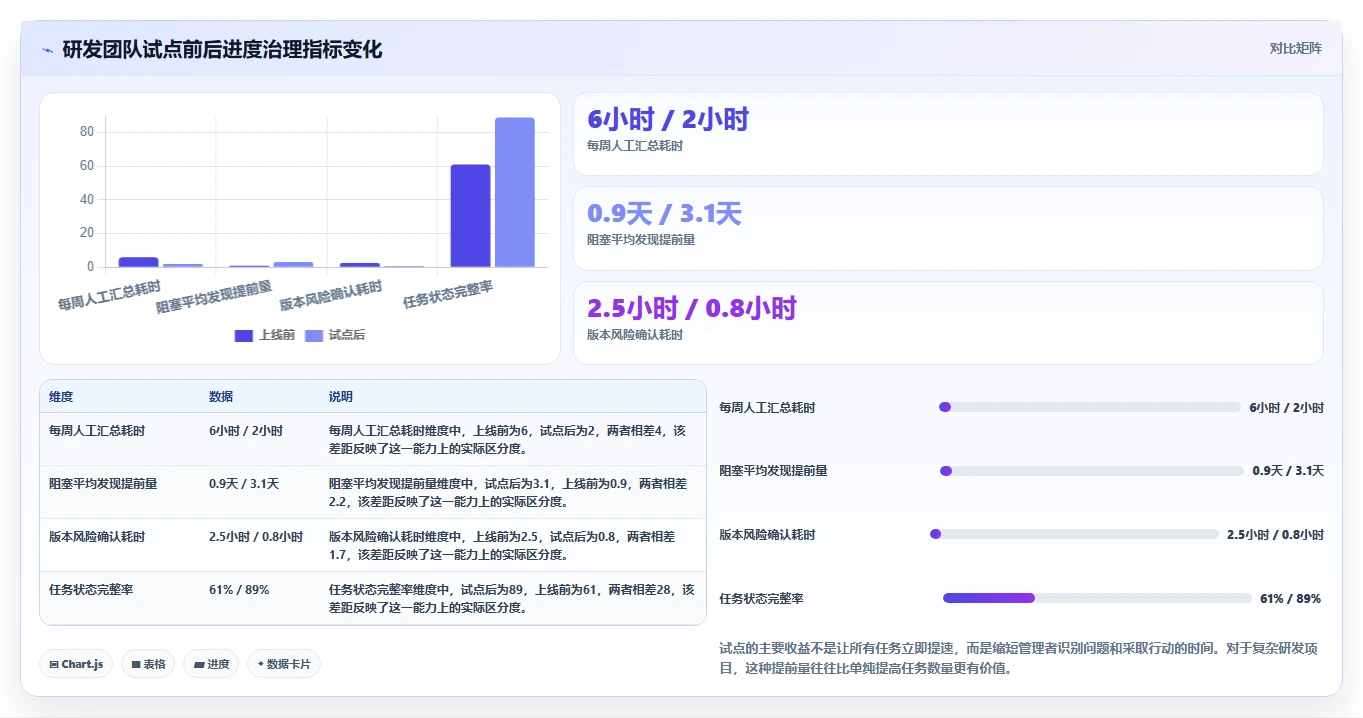Select 版本风险确认耗时 in the table's 维度 column
The height and width of the screenshot is (718, 1363).
coord(97,537)
